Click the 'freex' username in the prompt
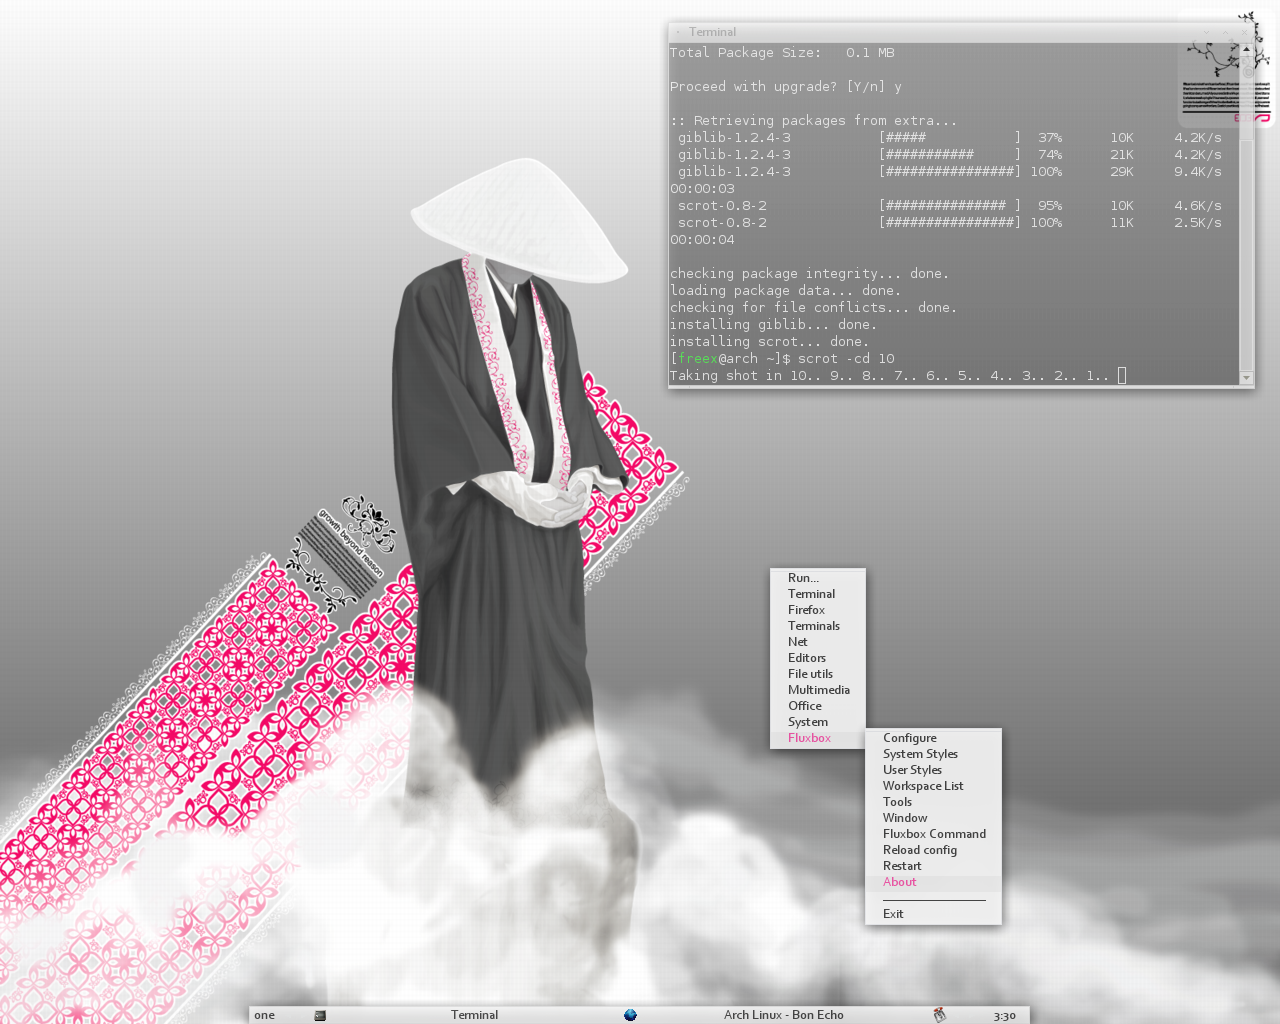 click(698, 359)
